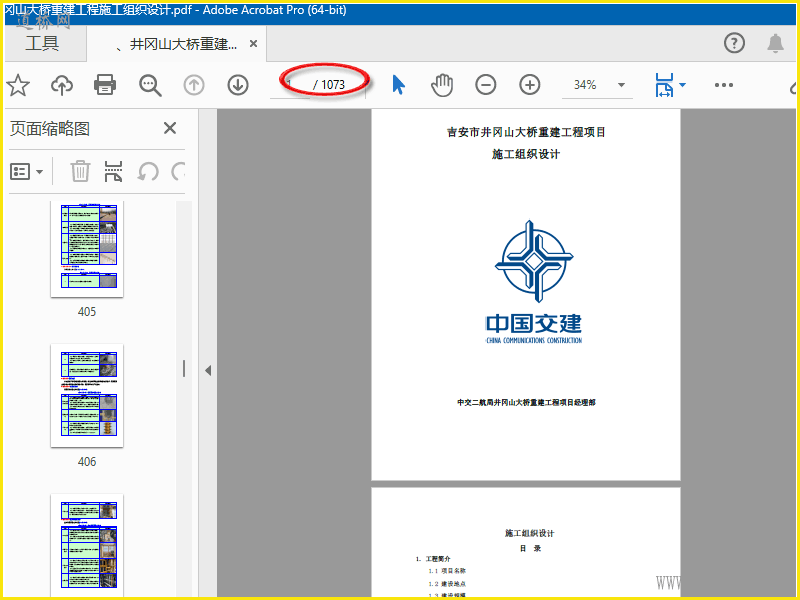
Task: Select the thumbnail below page 406
Action: coord(87,546)
